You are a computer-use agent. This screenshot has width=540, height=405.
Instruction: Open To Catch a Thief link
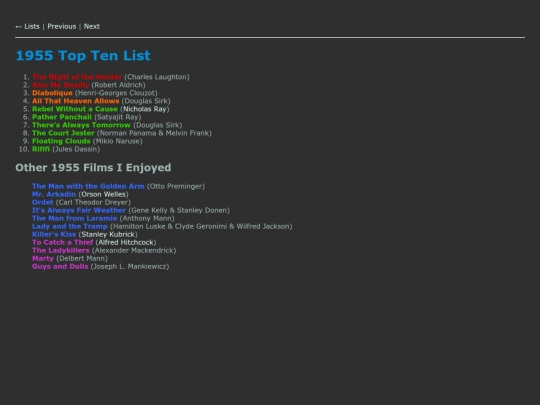pos(63,242)
